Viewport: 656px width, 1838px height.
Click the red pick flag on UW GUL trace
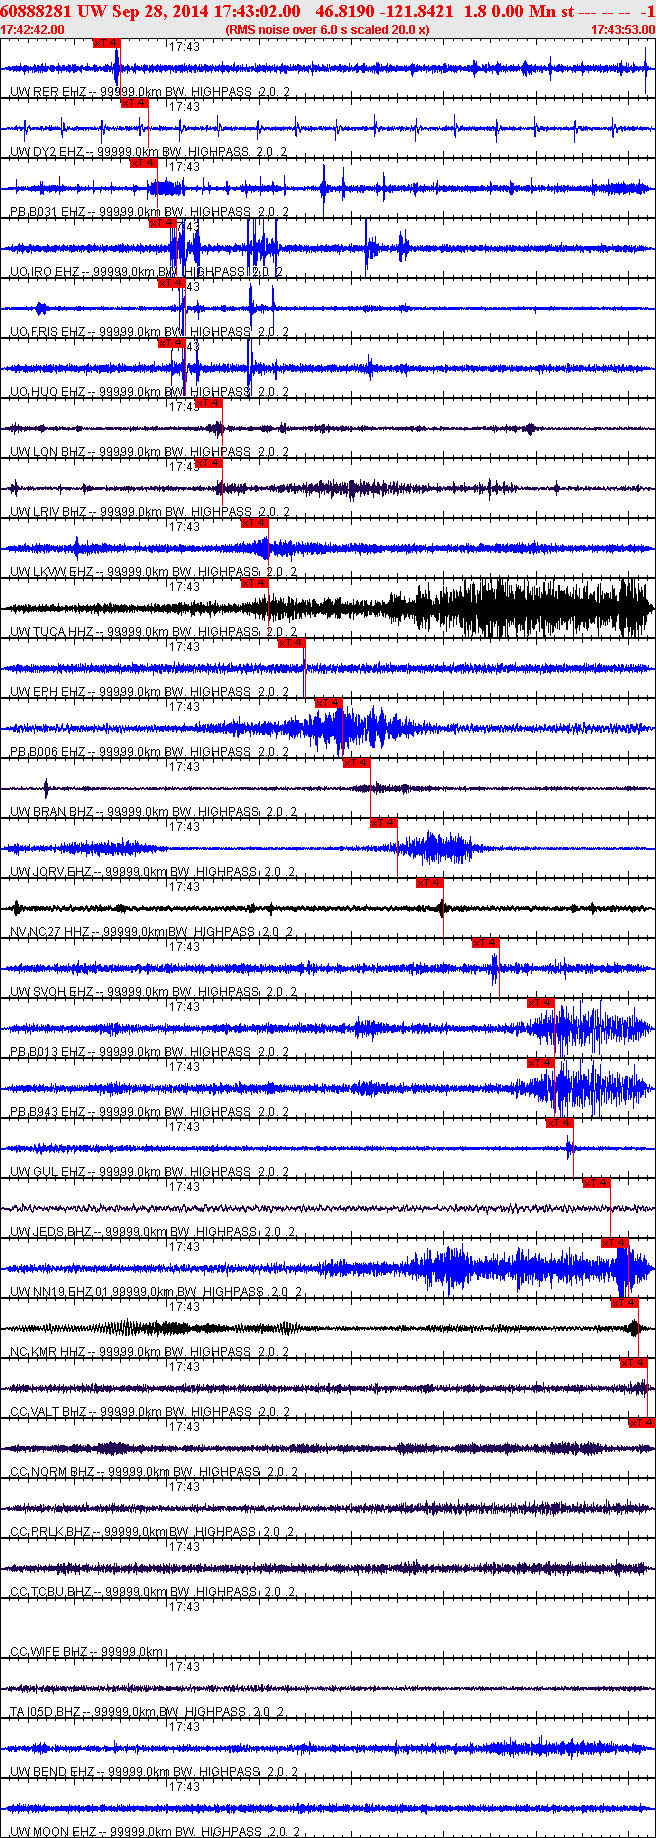(x=559, y=1123)
